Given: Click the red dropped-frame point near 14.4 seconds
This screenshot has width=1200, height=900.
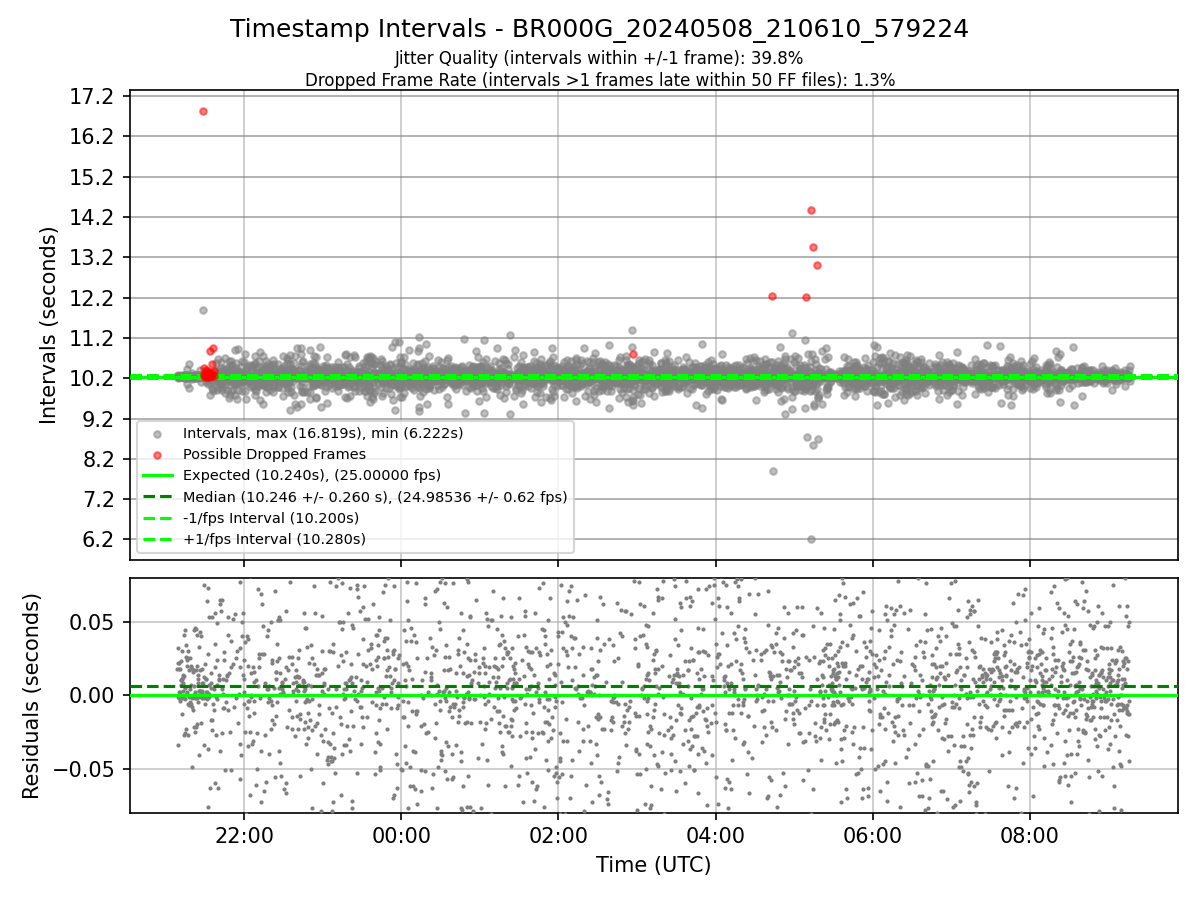Looking at the screenshot, I should click(811, 210).
